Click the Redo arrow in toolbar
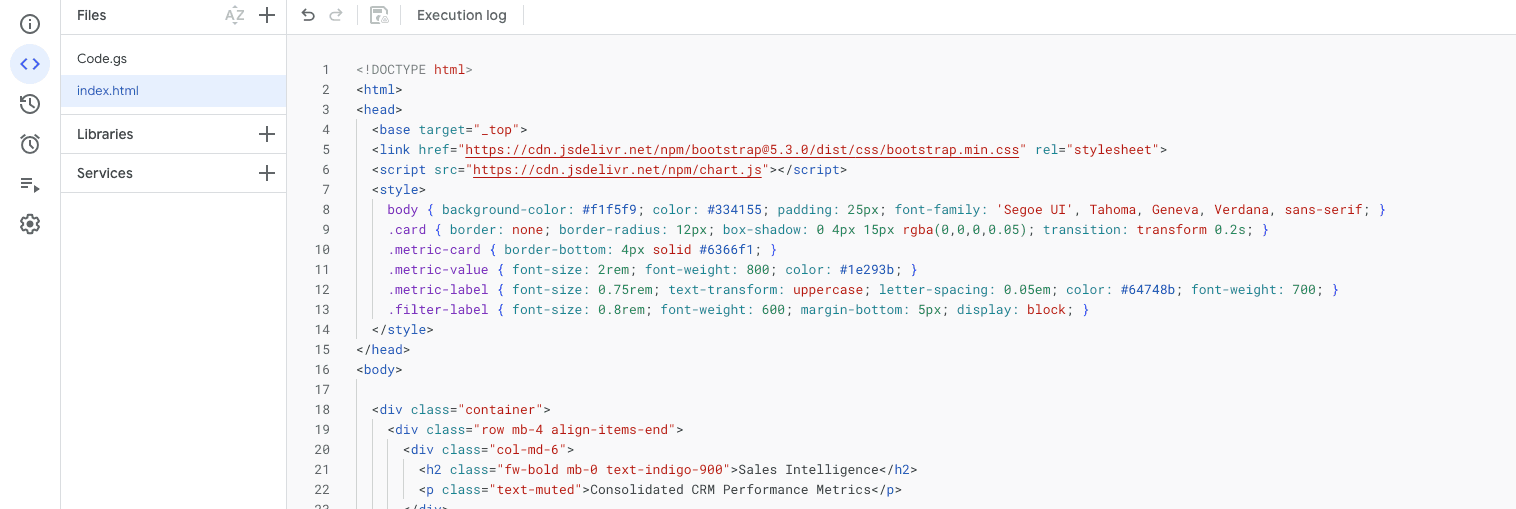 [336, 15]
